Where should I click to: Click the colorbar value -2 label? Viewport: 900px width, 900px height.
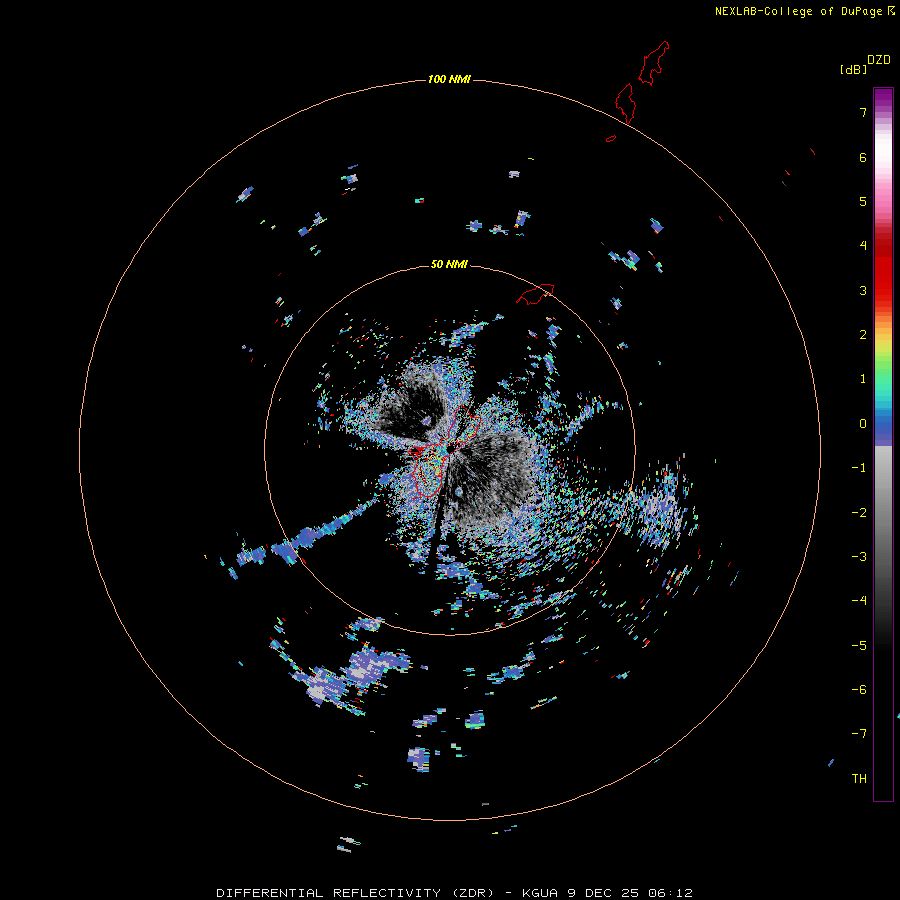tap(859, 513)
